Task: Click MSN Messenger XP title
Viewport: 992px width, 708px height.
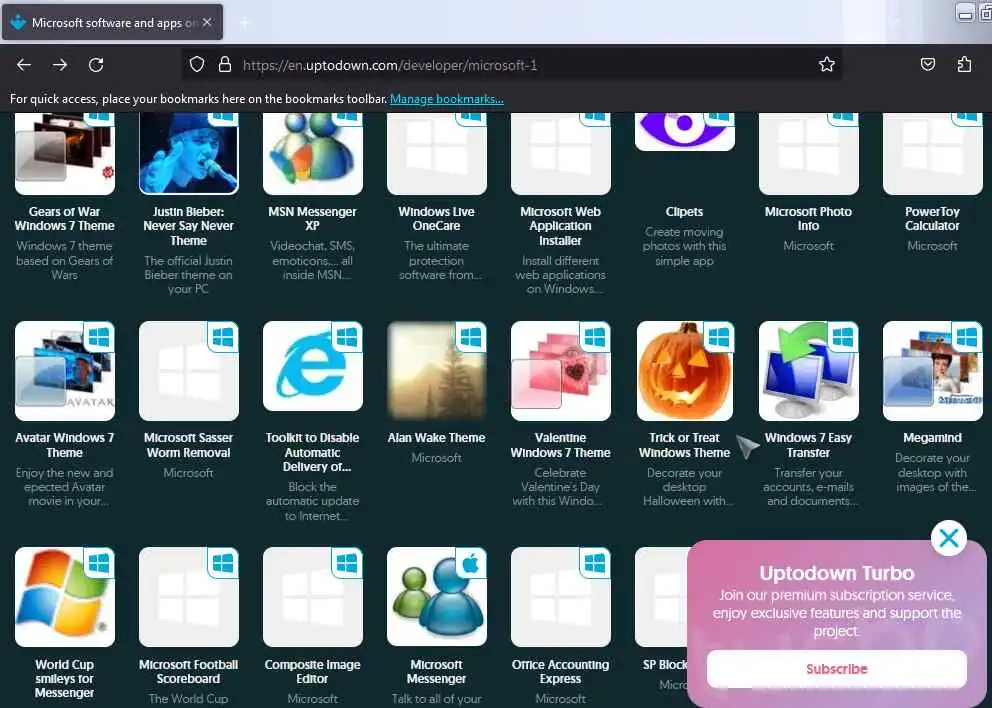Action: pyautogui.click(x=313, y=218)
